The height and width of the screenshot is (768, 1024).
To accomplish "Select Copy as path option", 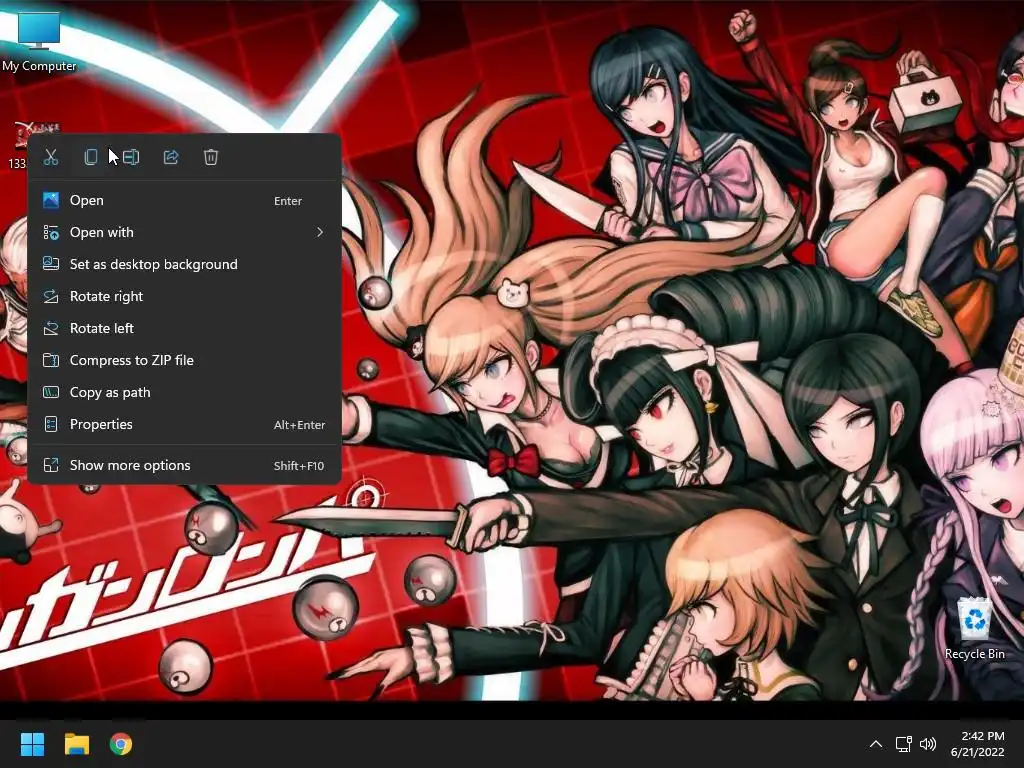I will (184, 392).
